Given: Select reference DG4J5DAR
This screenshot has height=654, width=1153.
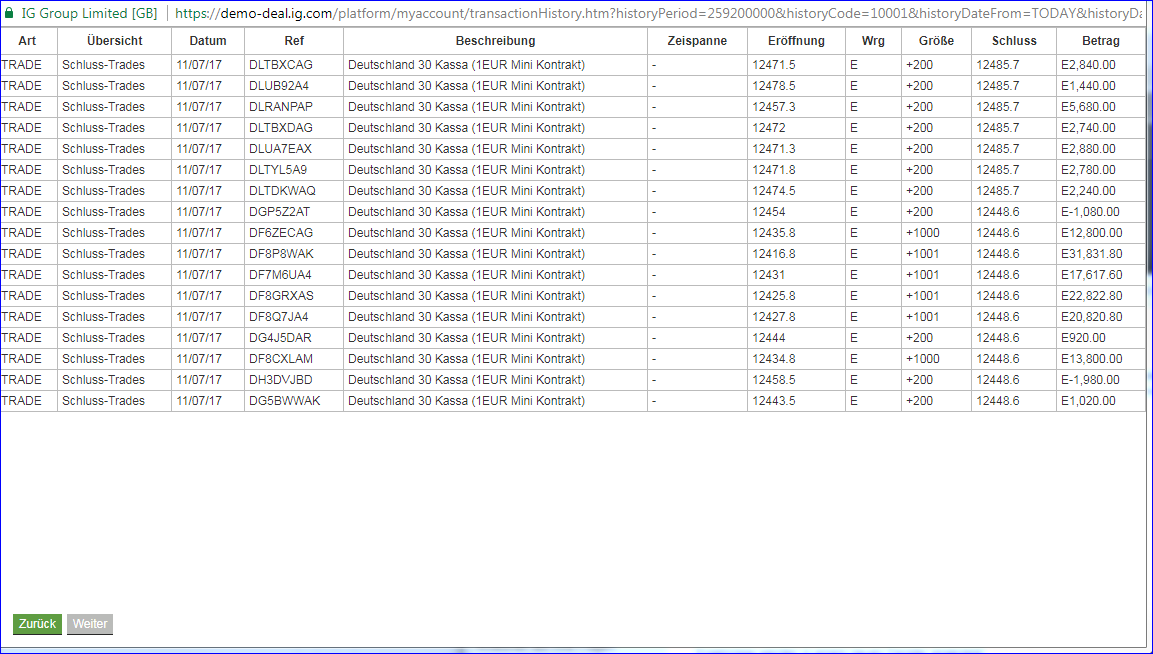Looking at the screenshot, I should pyautogui.click(x=280, y=338).
